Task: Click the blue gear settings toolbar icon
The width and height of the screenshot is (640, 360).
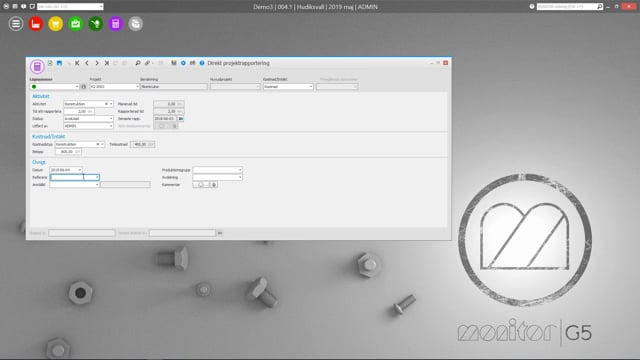Action: click(x=183, y=63)
